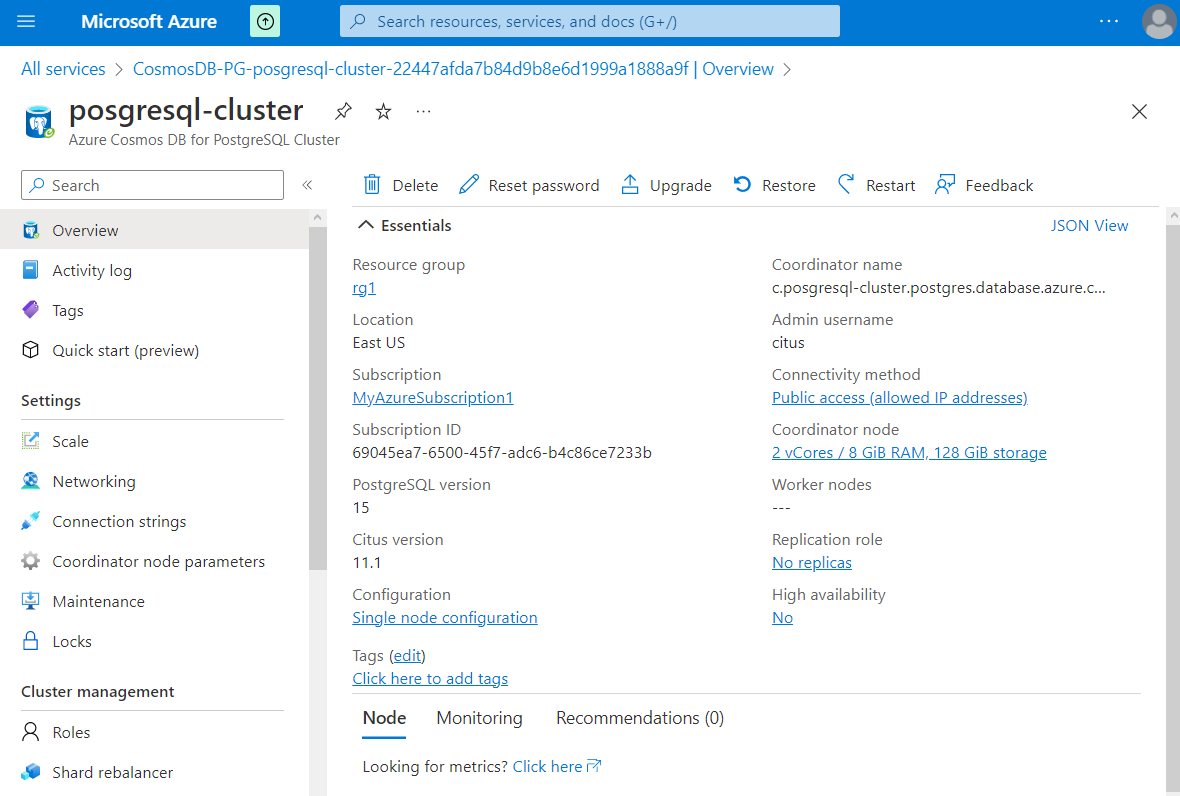This screenshot has height=796, width=1180.
Task: Click the sidebar vertical scrollbar
Action: tap(317, 400)
